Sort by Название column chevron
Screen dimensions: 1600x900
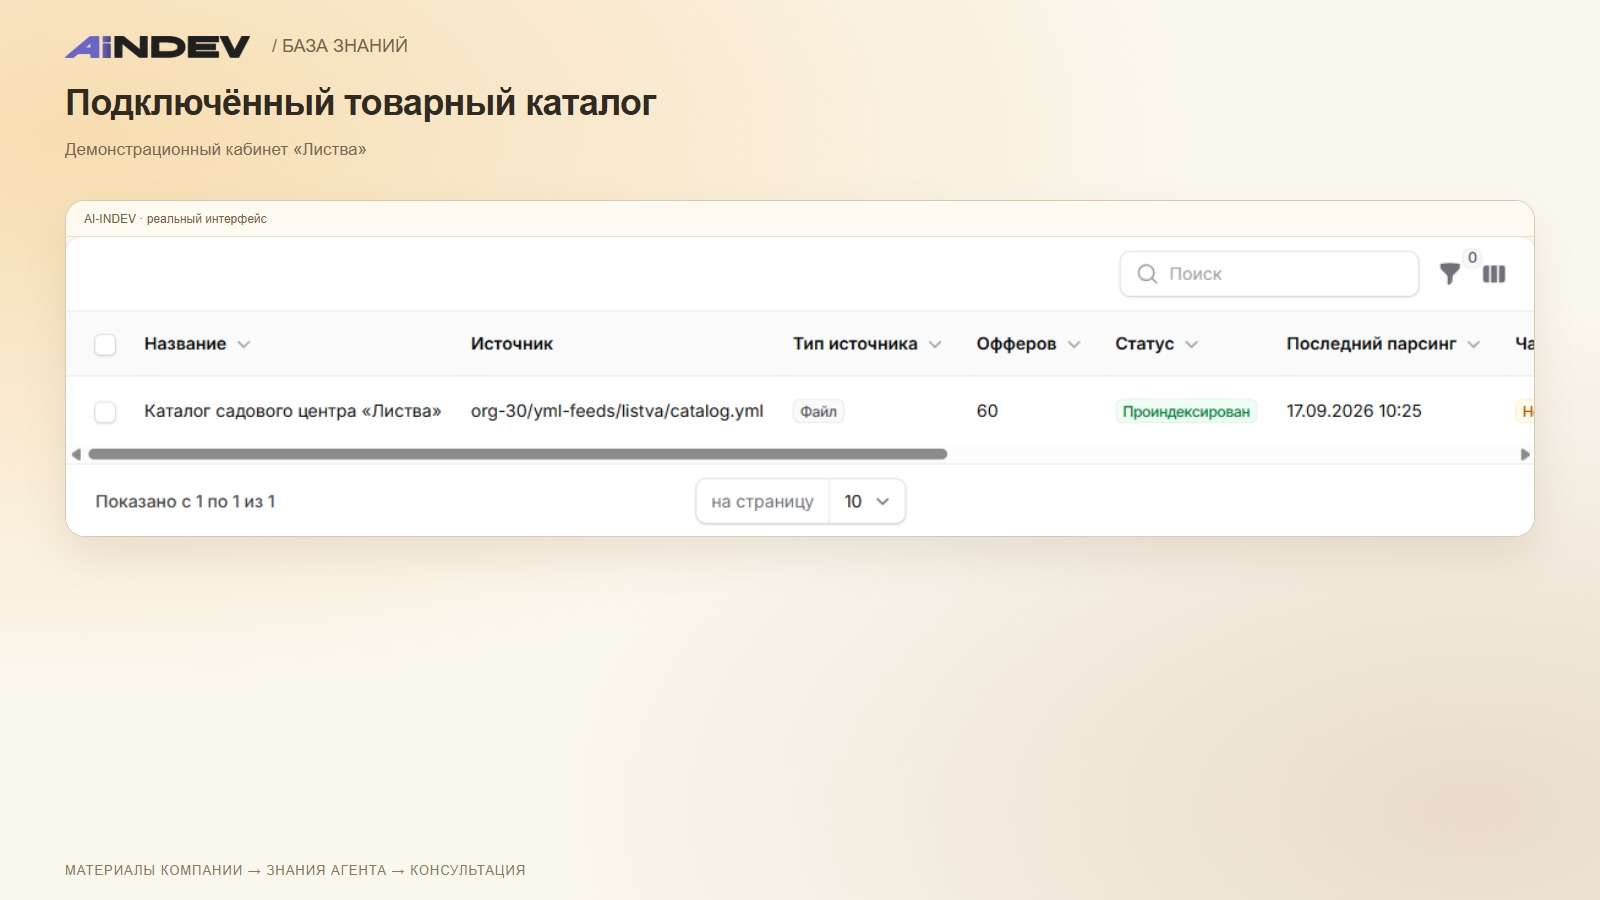[244, 345]
